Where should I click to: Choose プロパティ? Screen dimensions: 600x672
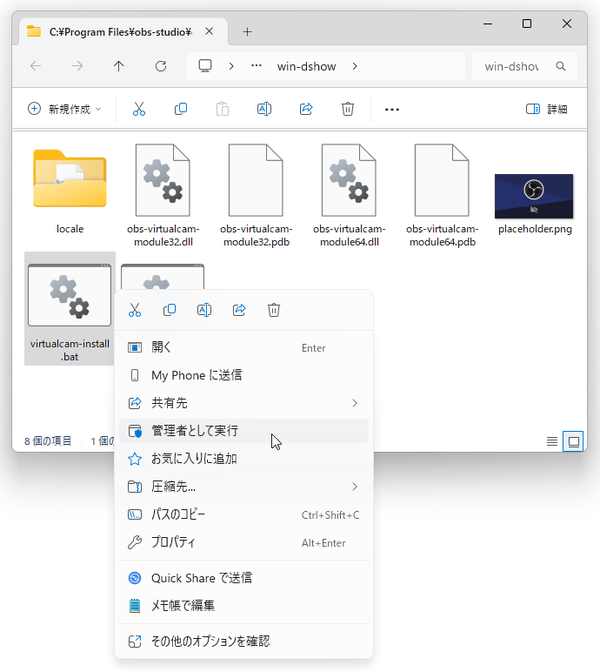pos(243,542)
